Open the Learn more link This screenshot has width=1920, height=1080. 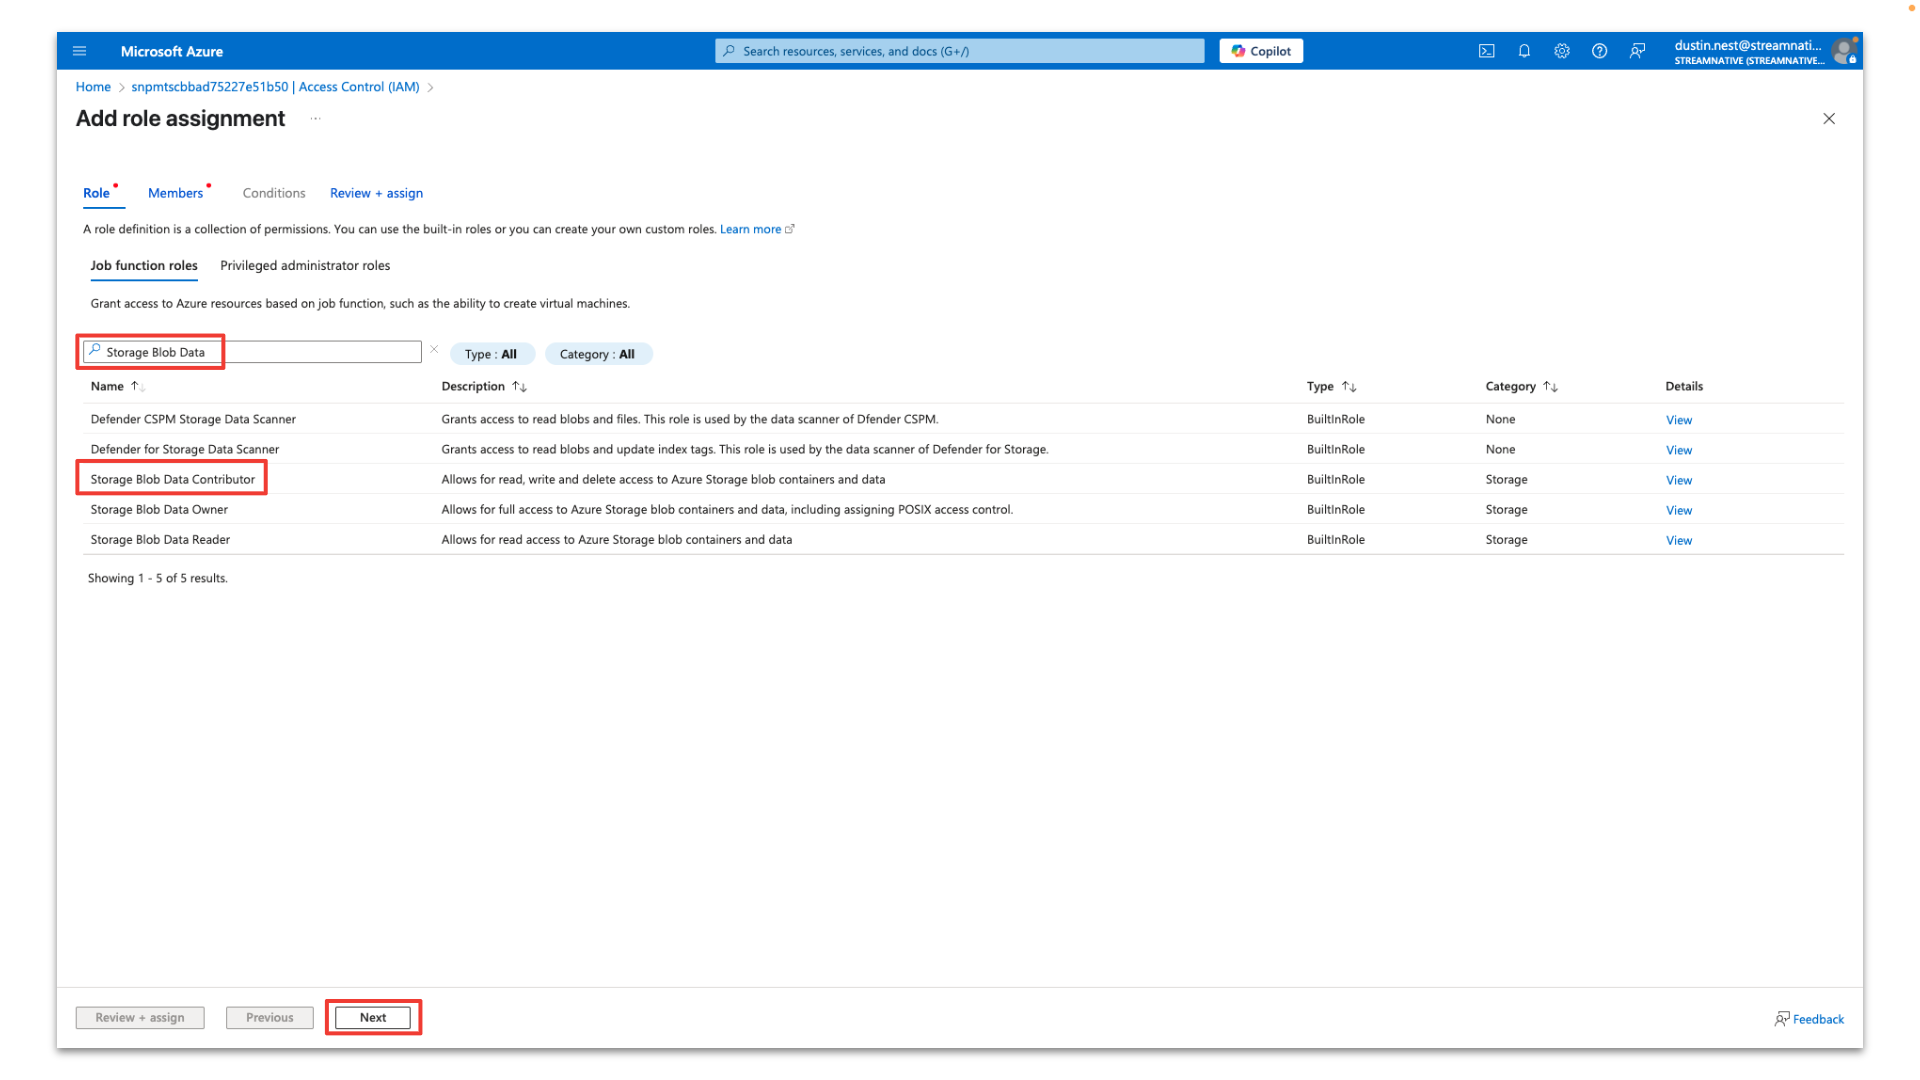751,229
